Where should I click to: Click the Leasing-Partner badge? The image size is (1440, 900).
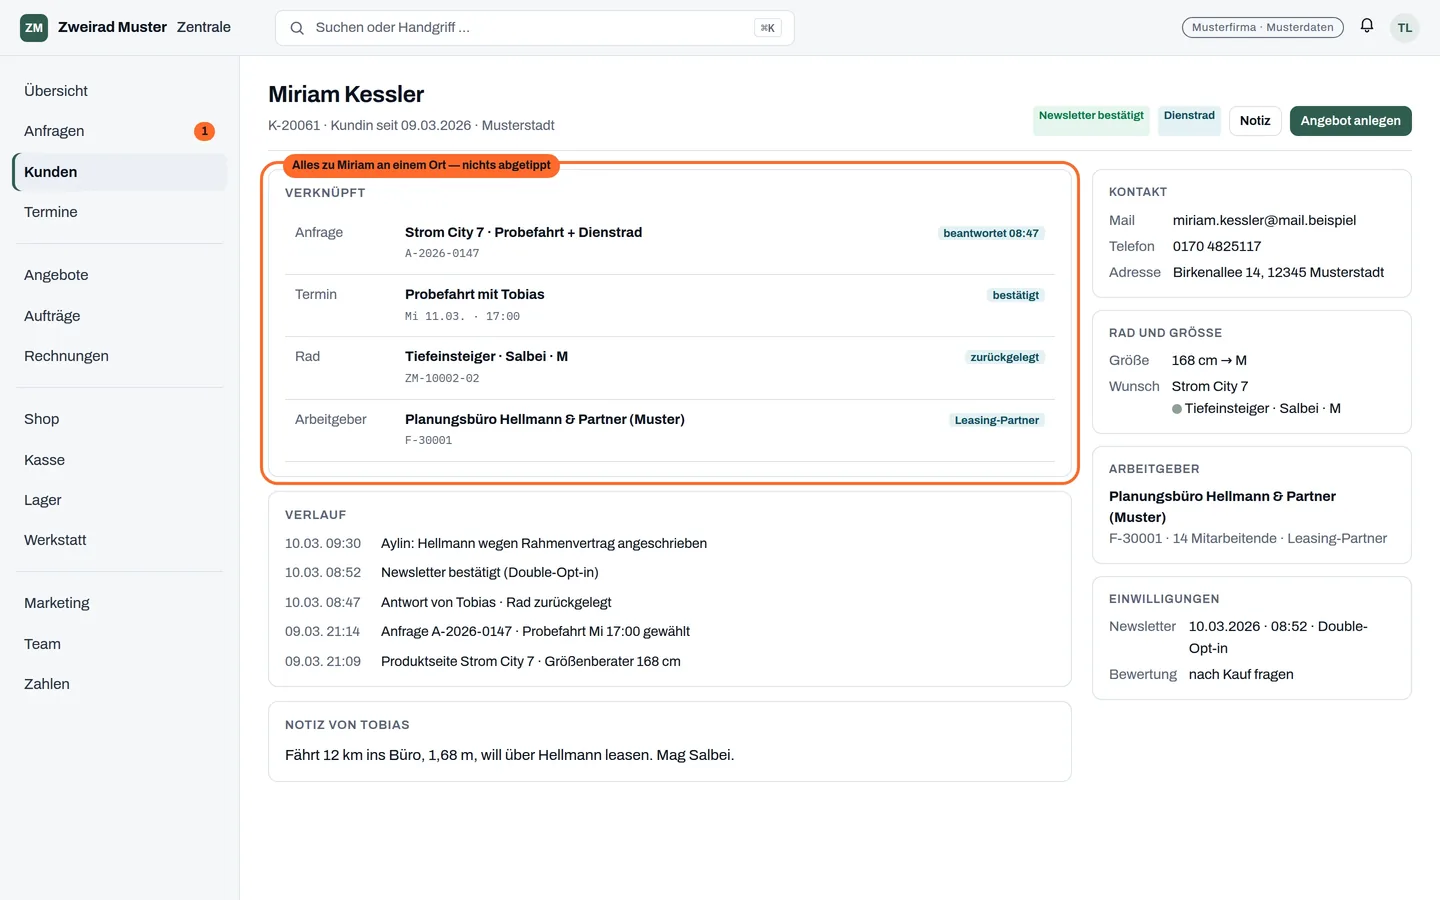pos(996,420)
